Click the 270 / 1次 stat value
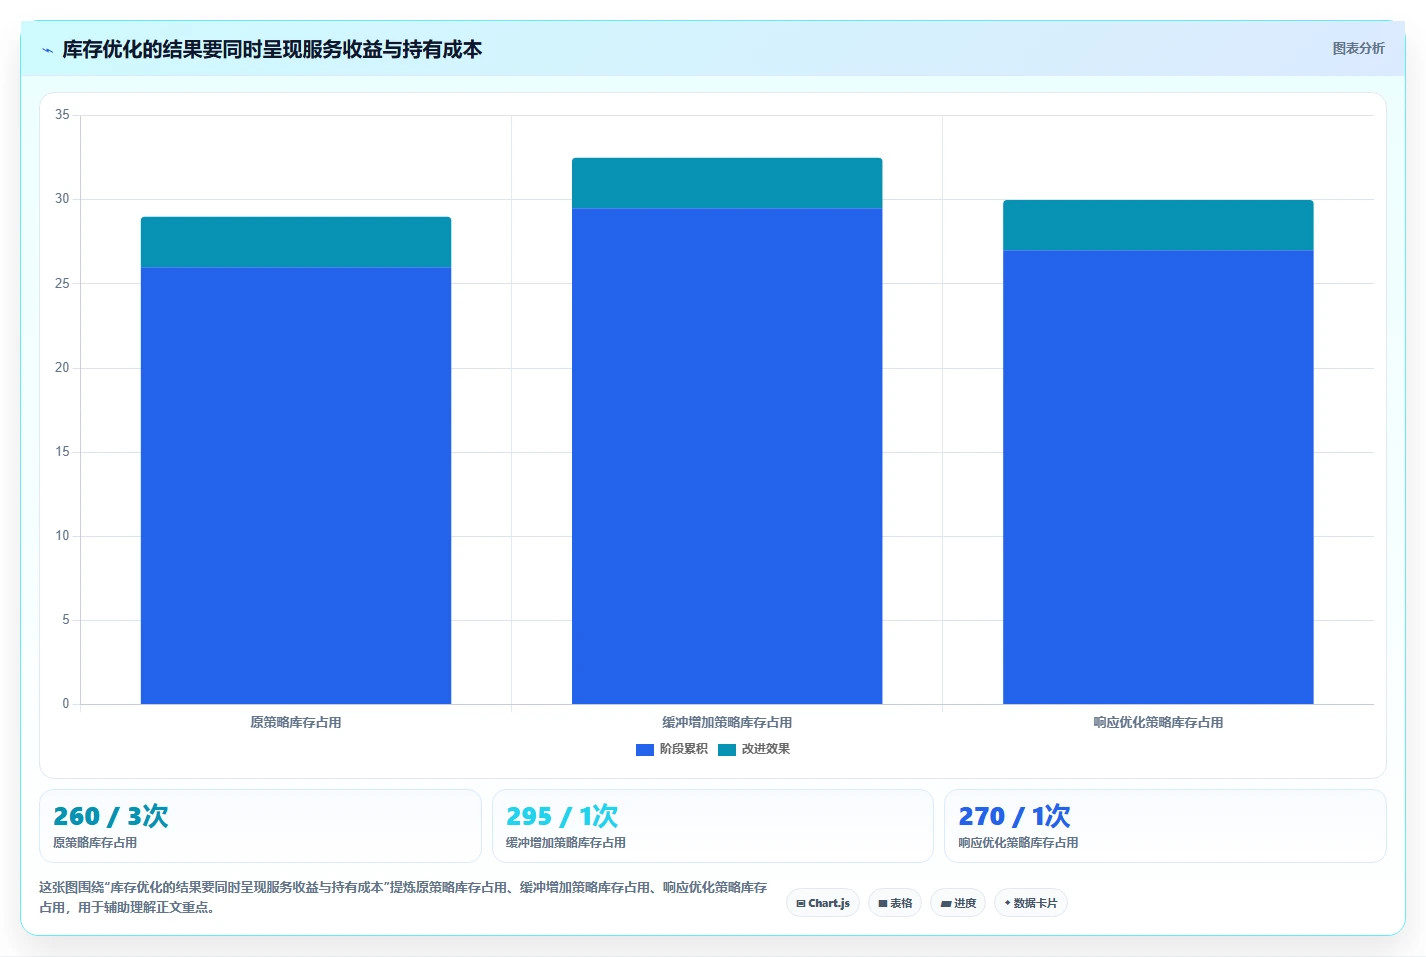Screen dimensions: 1426x957 (x=1014, y=816)
